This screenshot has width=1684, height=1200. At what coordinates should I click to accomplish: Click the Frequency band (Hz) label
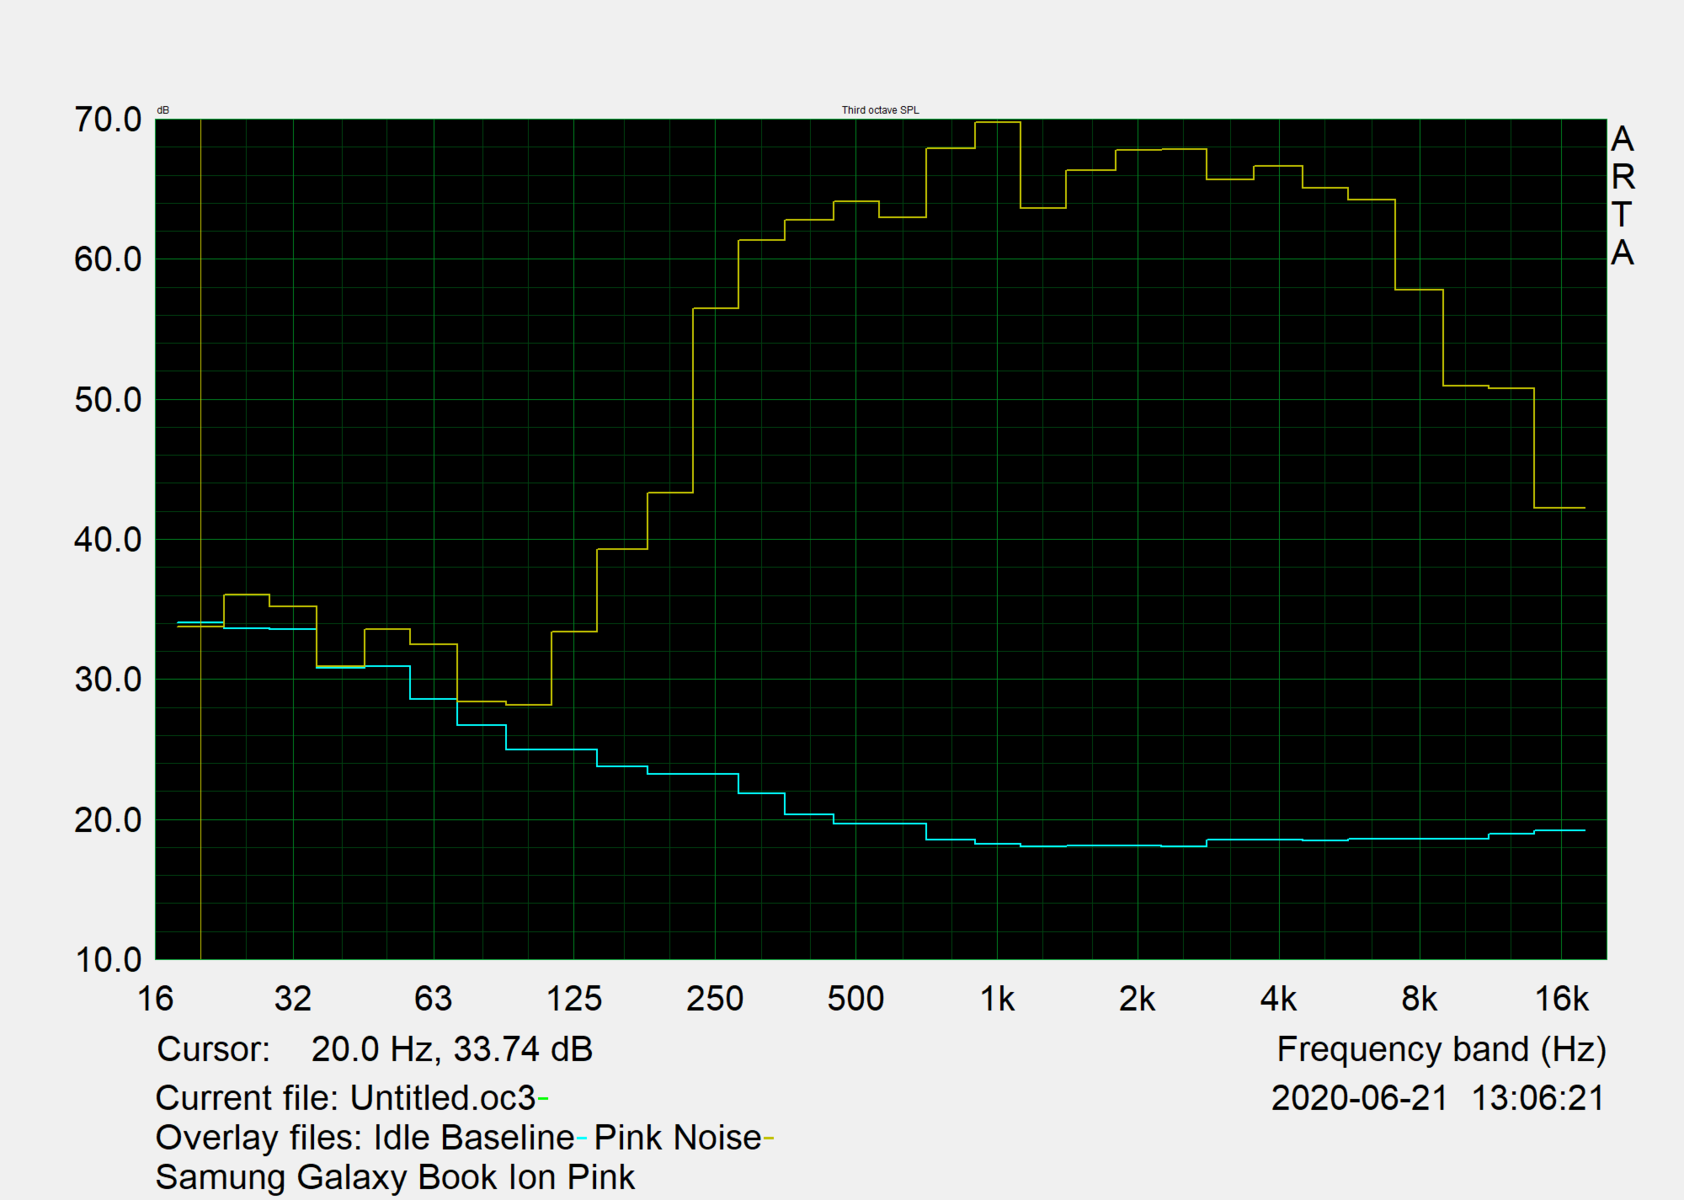coord(1441,1049)
